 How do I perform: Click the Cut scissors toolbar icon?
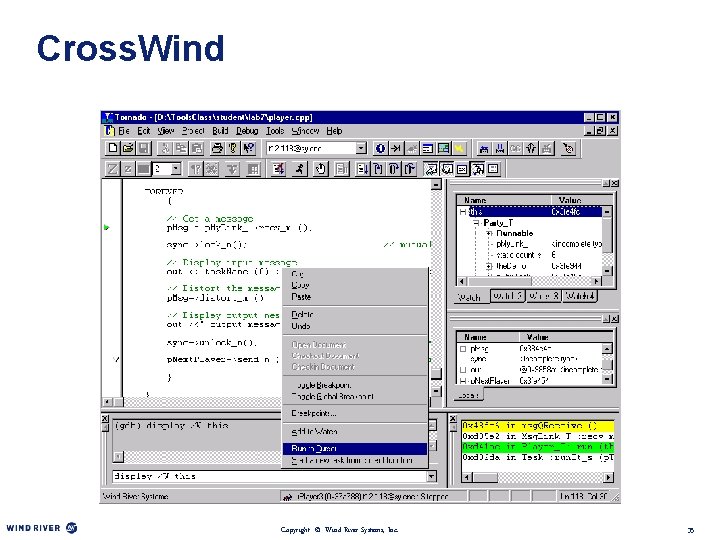(165, 148)
